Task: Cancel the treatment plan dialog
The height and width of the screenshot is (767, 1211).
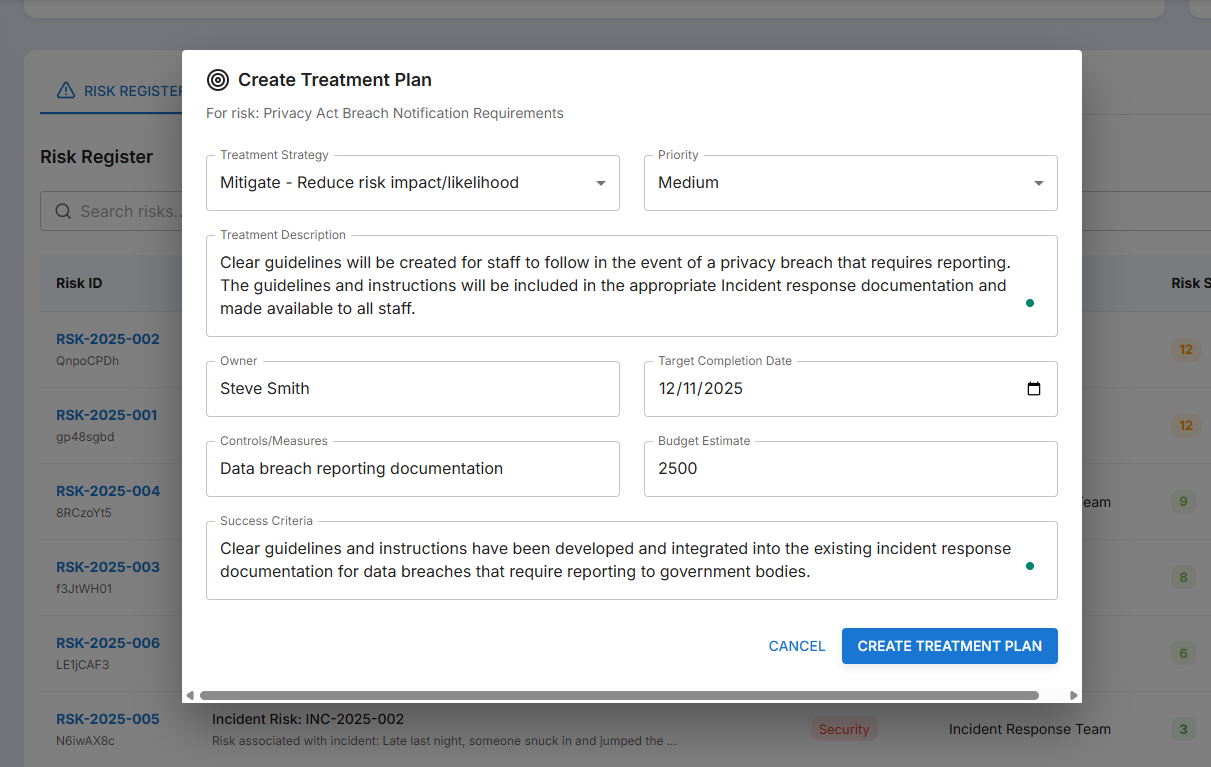Action: click(x=796, y=646)
